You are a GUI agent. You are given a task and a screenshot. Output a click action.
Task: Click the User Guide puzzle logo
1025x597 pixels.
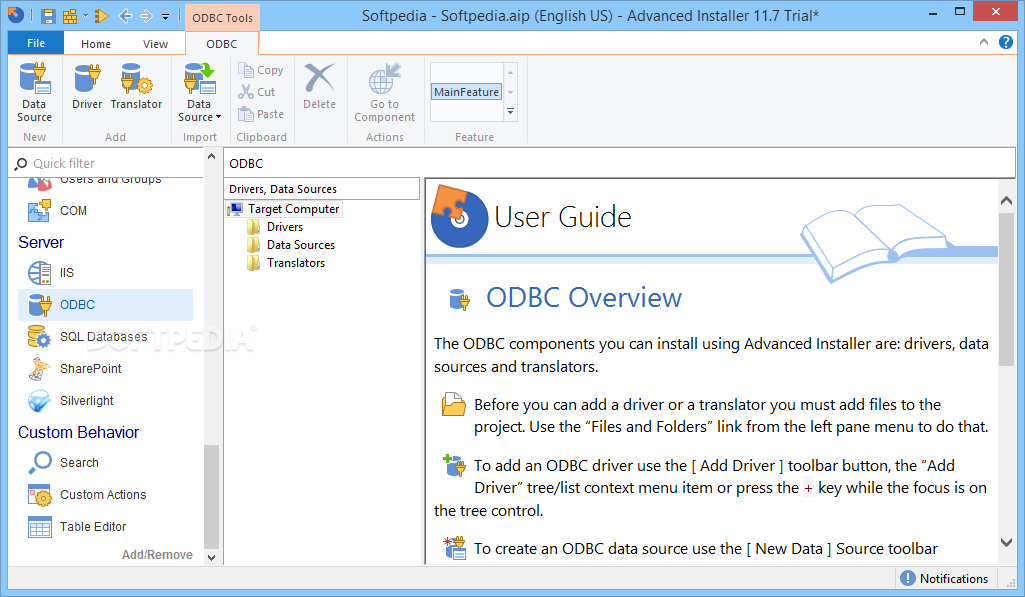click(459, 216)
